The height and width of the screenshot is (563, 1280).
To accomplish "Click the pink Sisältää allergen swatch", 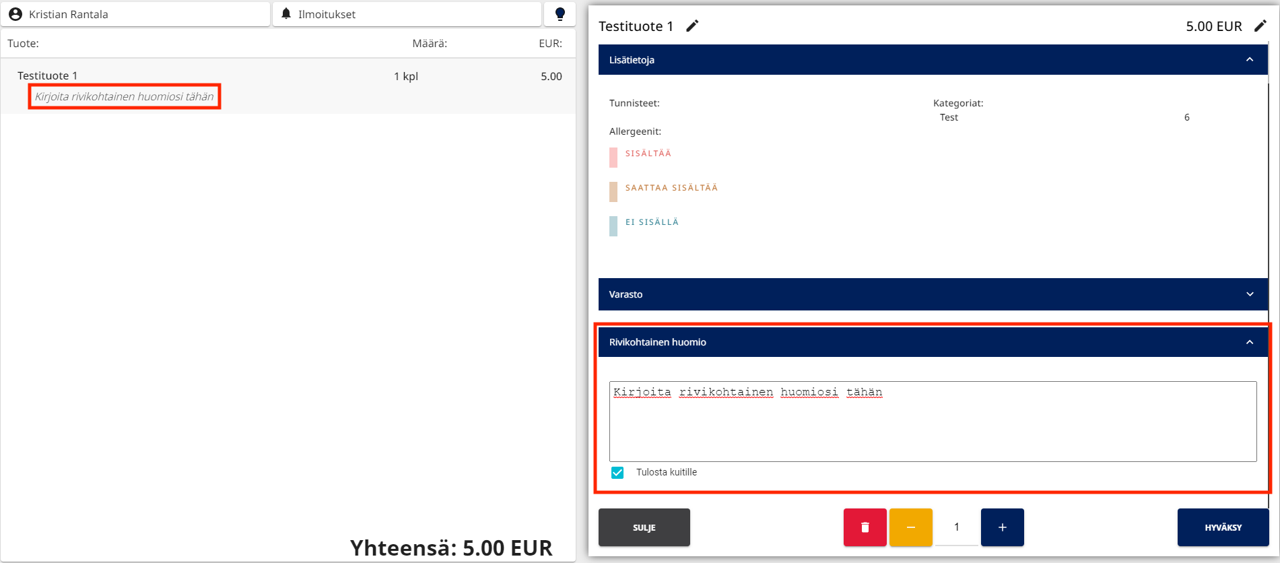I will coord(614,157).
